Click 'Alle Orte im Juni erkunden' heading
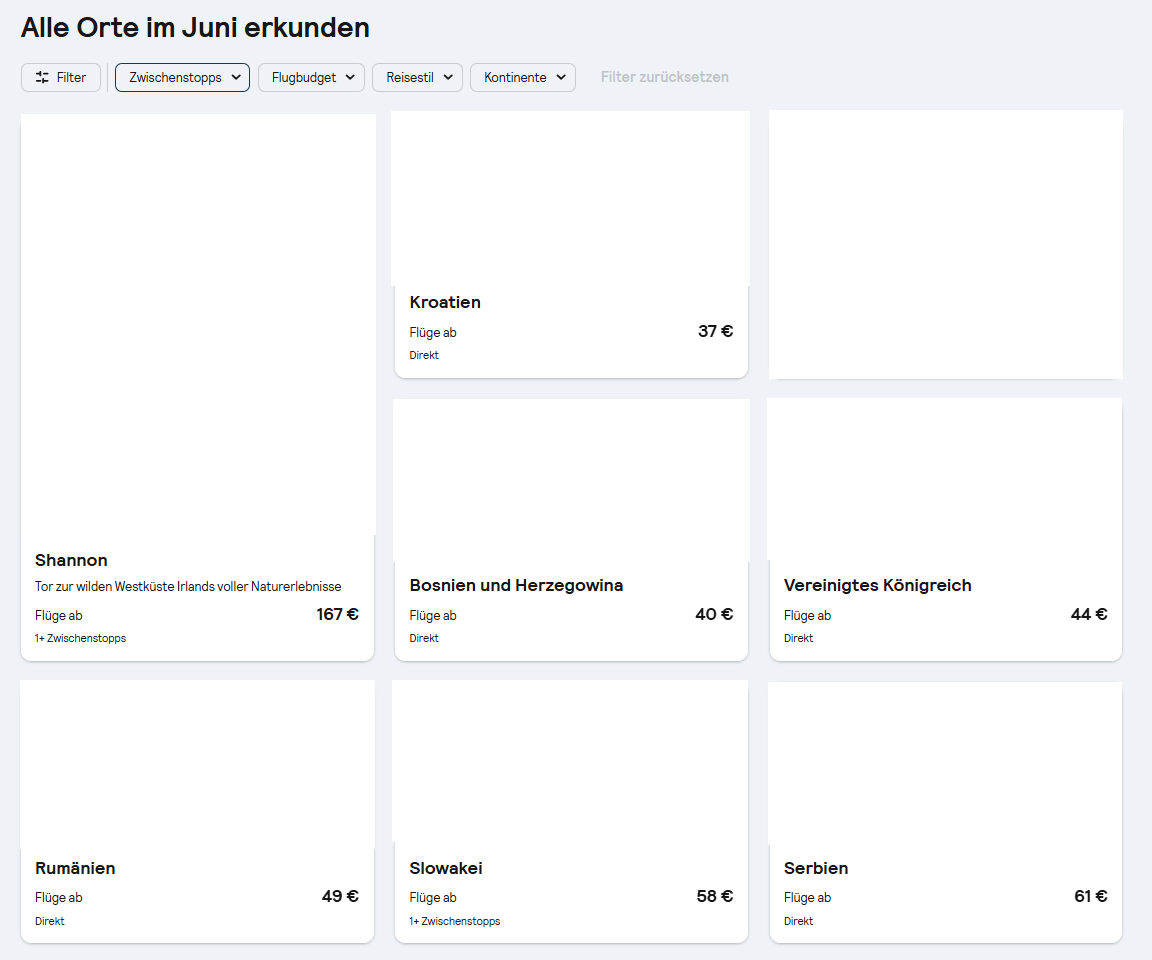The image size is (1152, 960). coord(195,27)
